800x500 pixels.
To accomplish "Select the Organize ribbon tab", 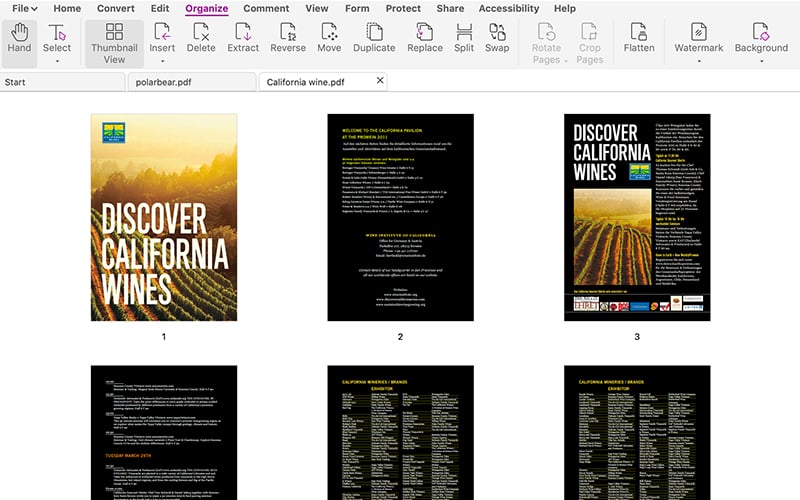I will click(x=207, y=9).
